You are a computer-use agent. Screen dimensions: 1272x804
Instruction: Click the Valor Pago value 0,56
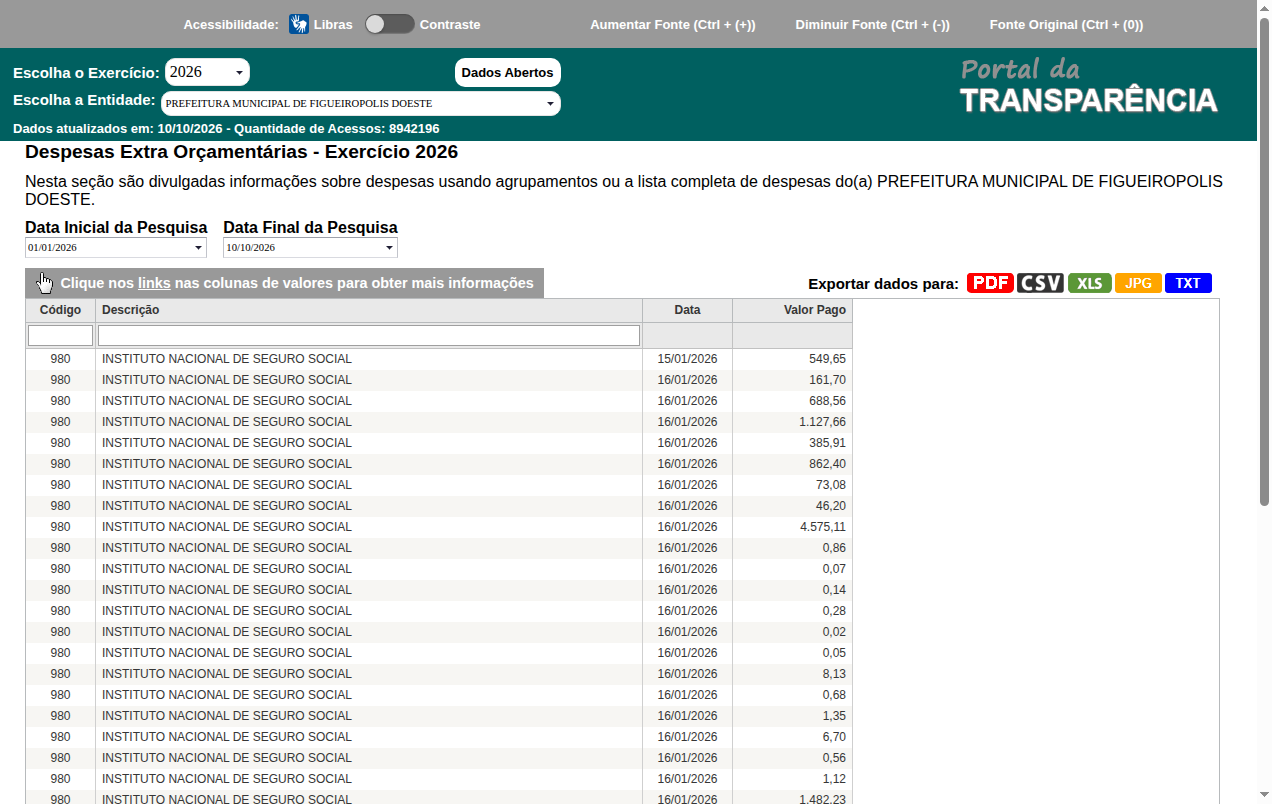click(834, 758)
